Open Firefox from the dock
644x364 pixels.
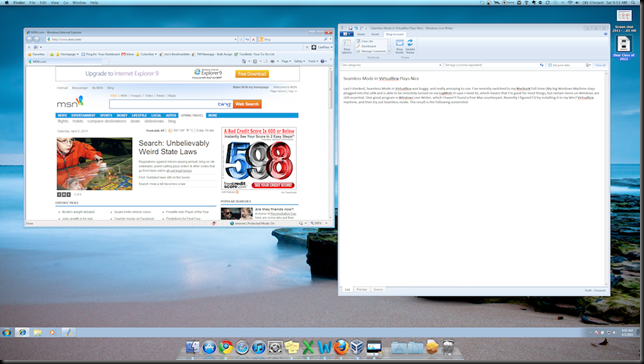point(340,348)
